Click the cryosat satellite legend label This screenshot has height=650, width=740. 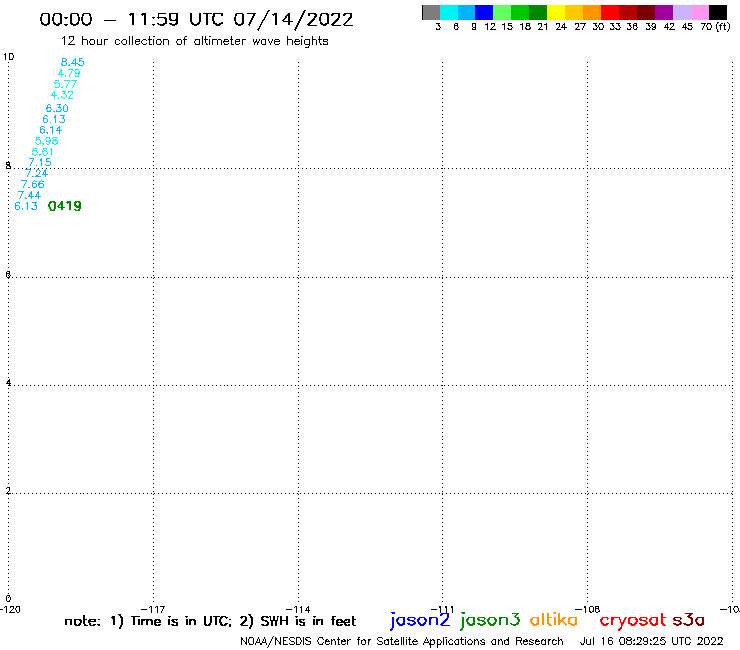click(633, 620)
